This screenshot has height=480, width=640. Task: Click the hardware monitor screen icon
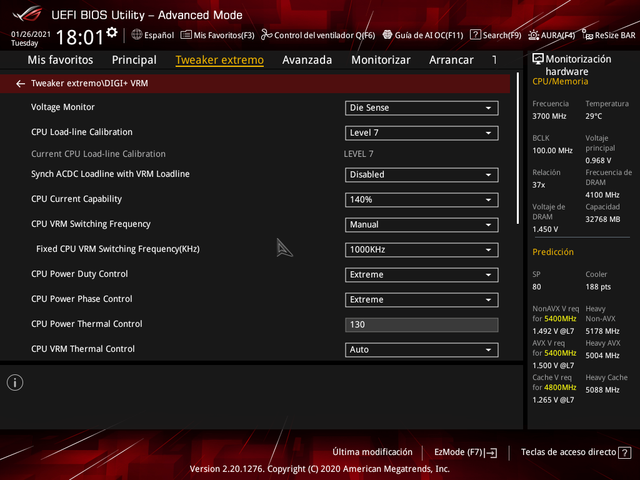(x=538, y=59)
